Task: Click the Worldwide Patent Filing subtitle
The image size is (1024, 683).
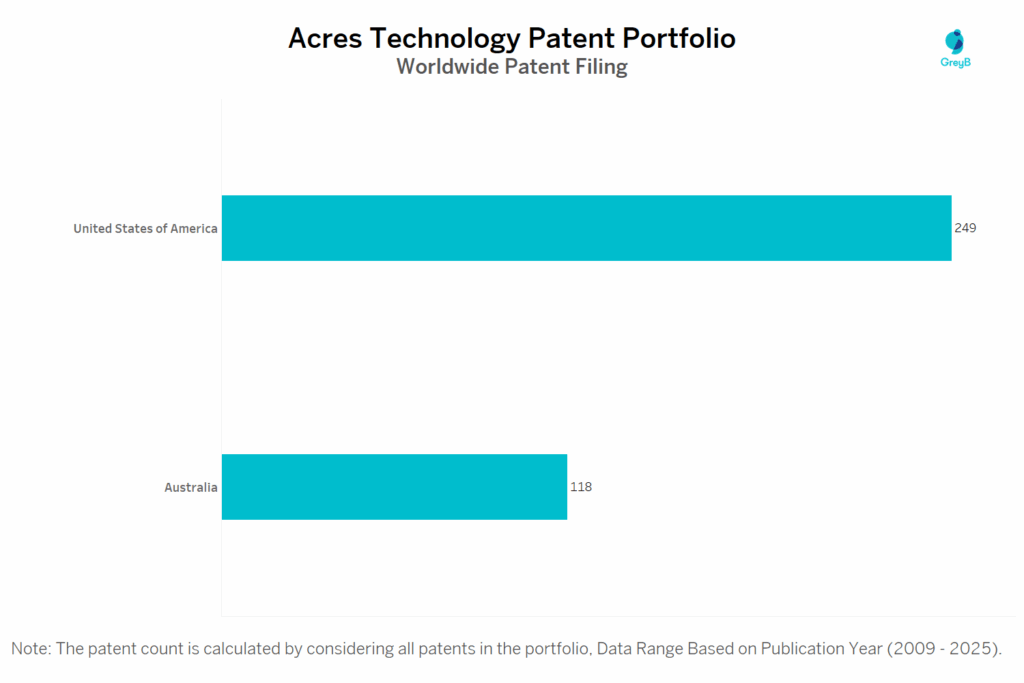Action: 511,67
